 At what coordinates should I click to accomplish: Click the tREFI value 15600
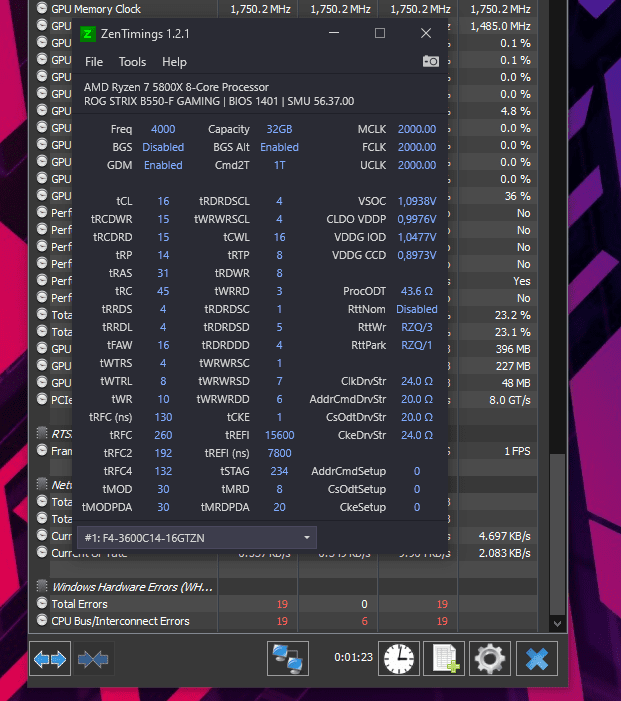pos(279,435)
